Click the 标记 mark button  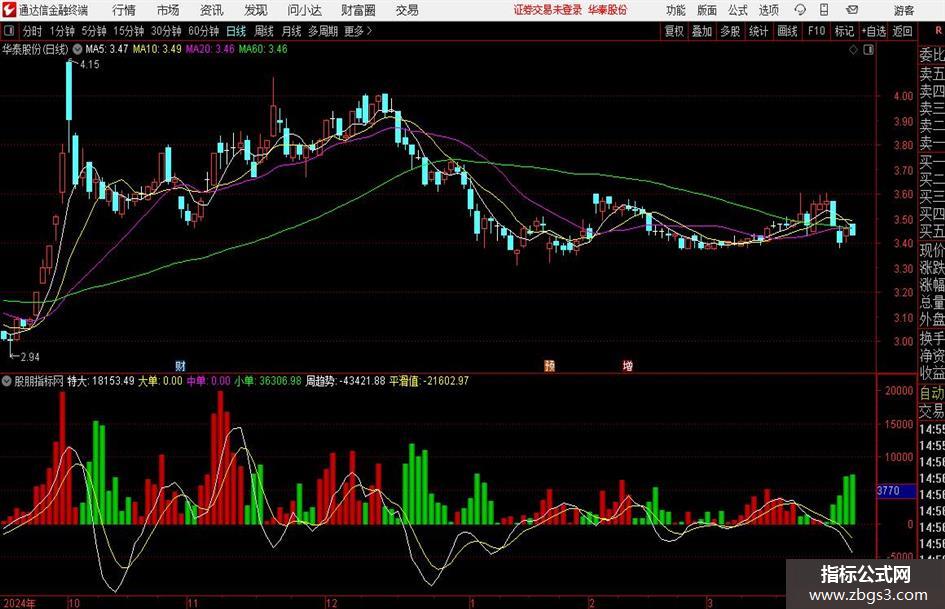[844, 31]
